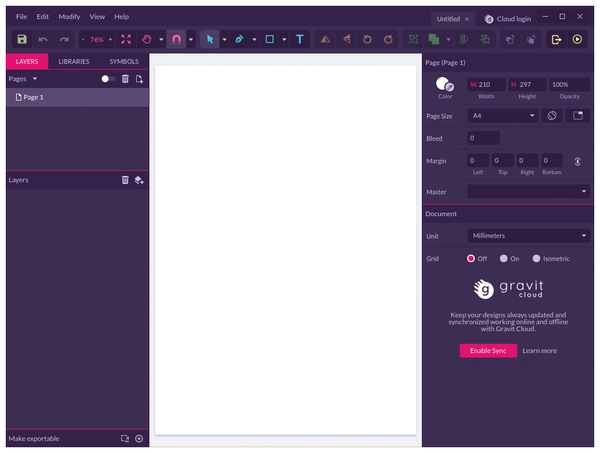Delete layer with Layers trash icon
This screenshot has height=453, width=600.
125,180
